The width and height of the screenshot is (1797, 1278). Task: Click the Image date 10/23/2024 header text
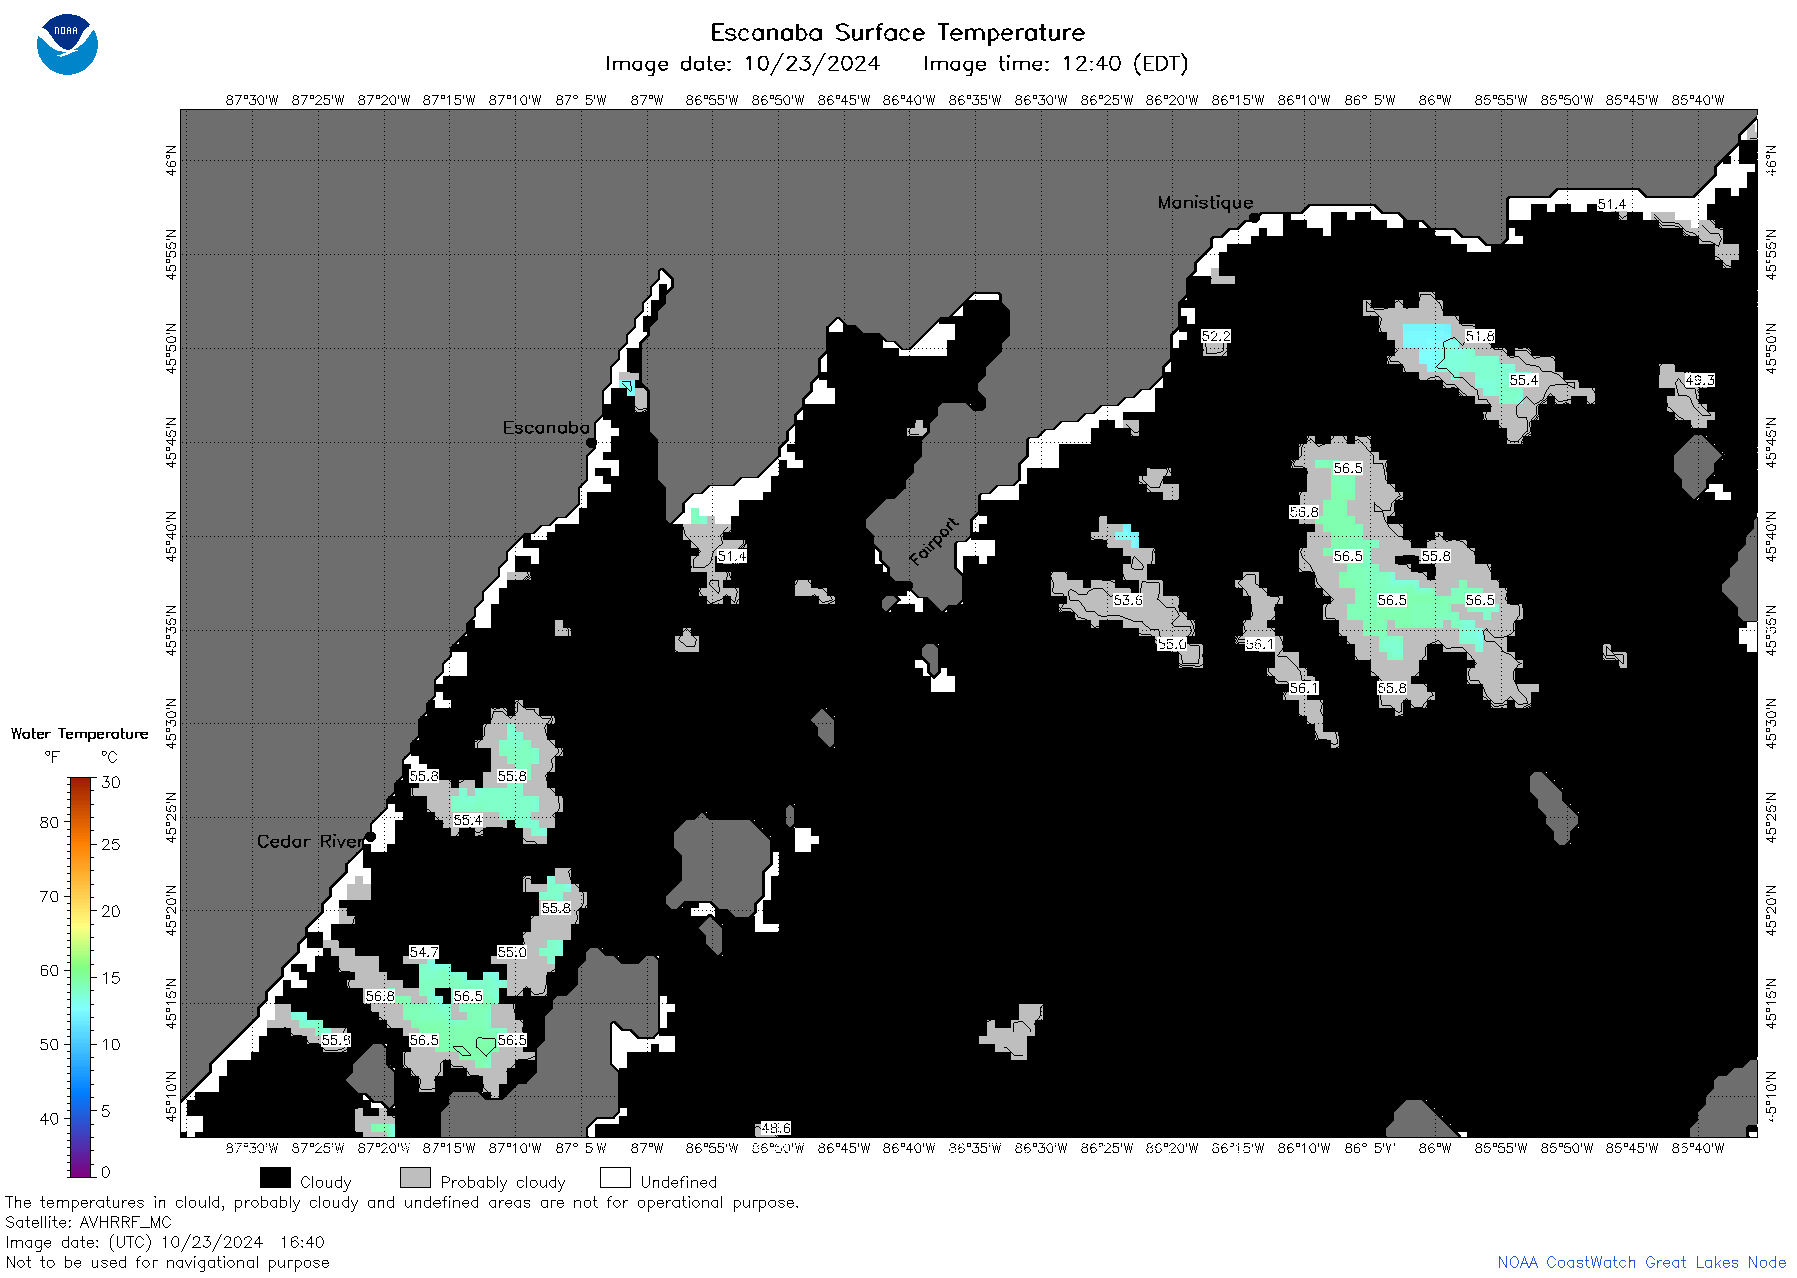(742, 64)
